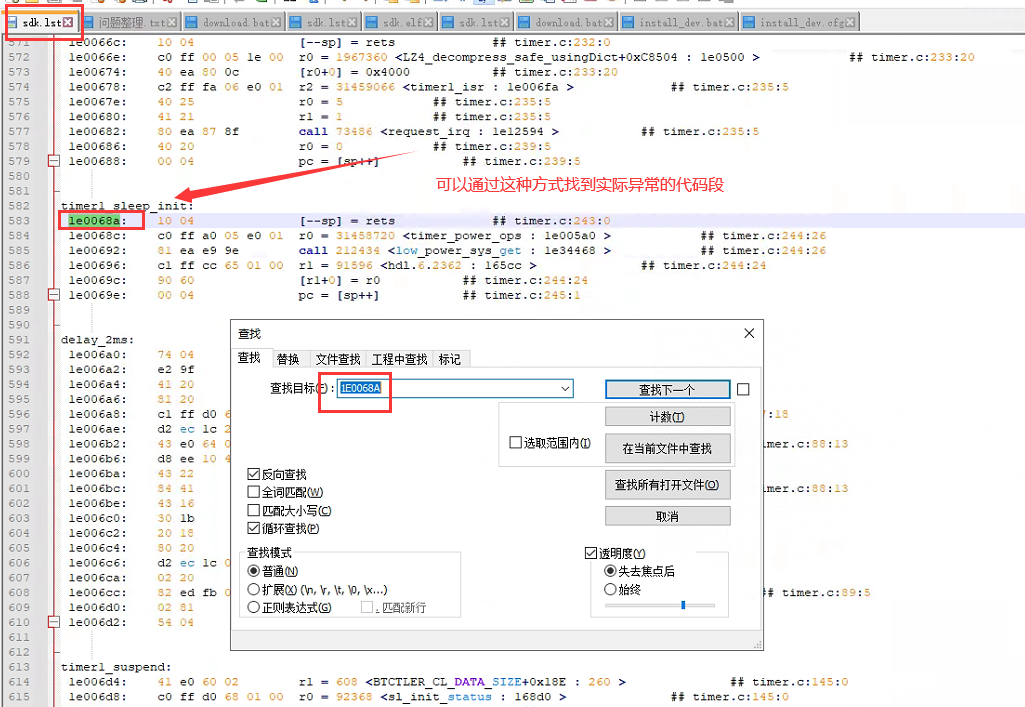Close the install_dev.cfg tab via its X icon
This screenshot has width=1025, height=707.
click(x=850, y=22)
